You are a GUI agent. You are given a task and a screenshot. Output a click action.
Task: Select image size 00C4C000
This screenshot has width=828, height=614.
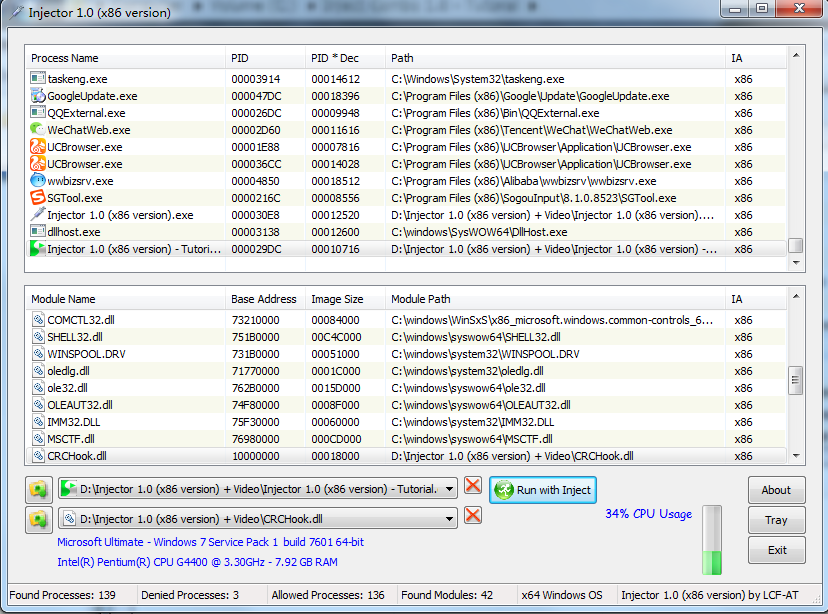click(x=336, y=337)
